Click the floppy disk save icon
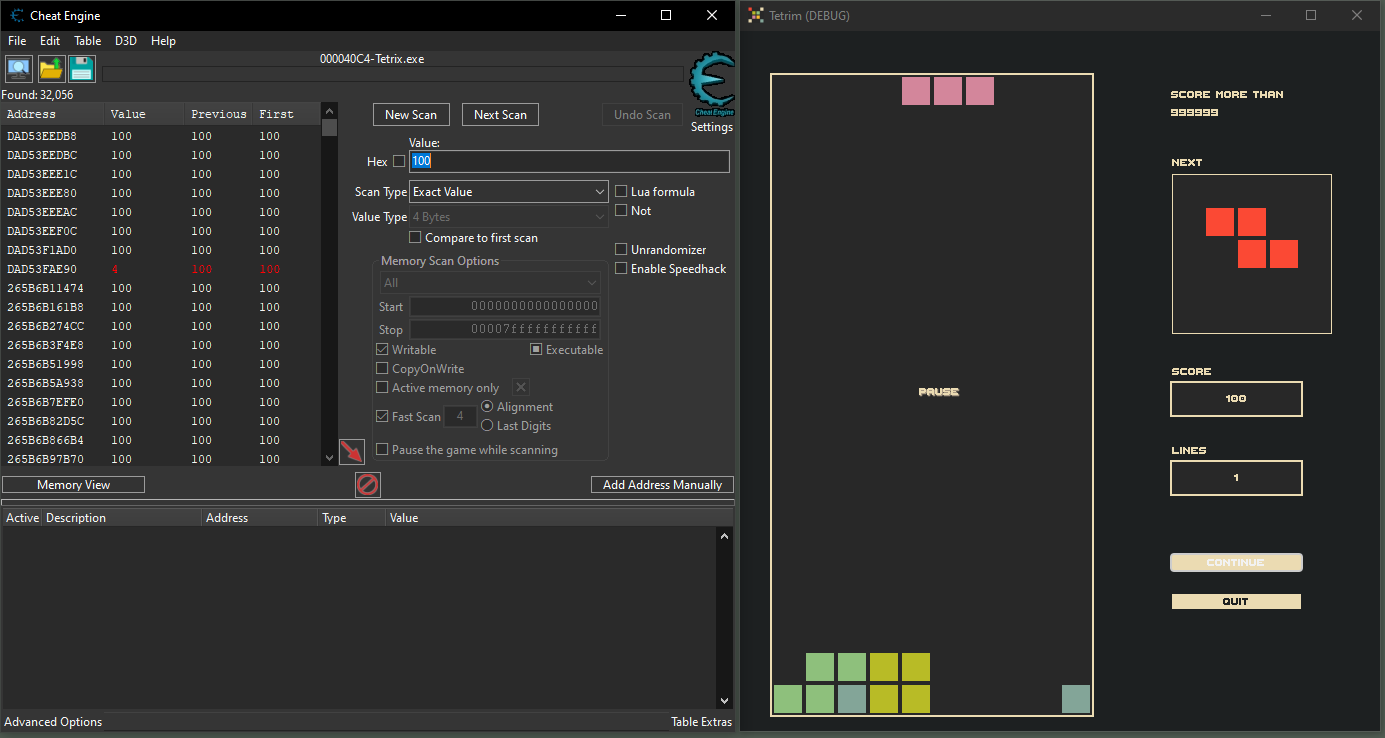Screen dimensions: 1385x738 82,69
